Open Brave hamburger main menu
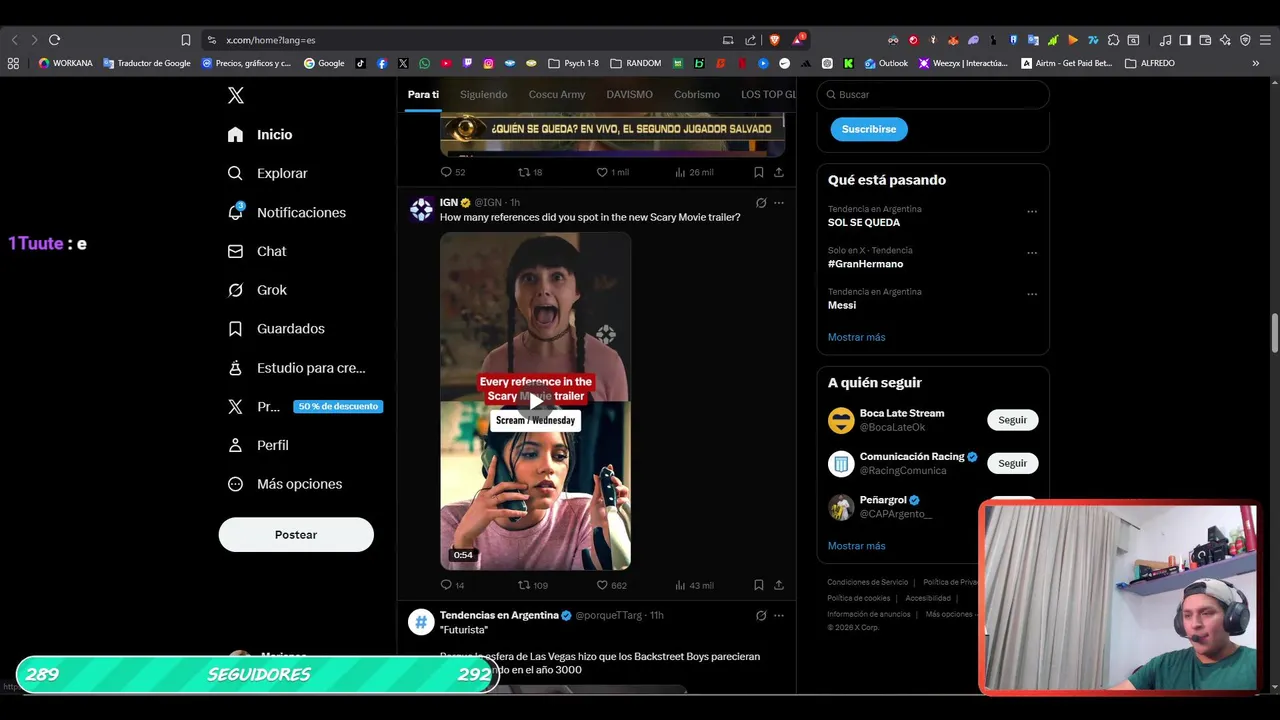The width and height of the screenshot is (1280, 720). click(x=1265, y=40)
